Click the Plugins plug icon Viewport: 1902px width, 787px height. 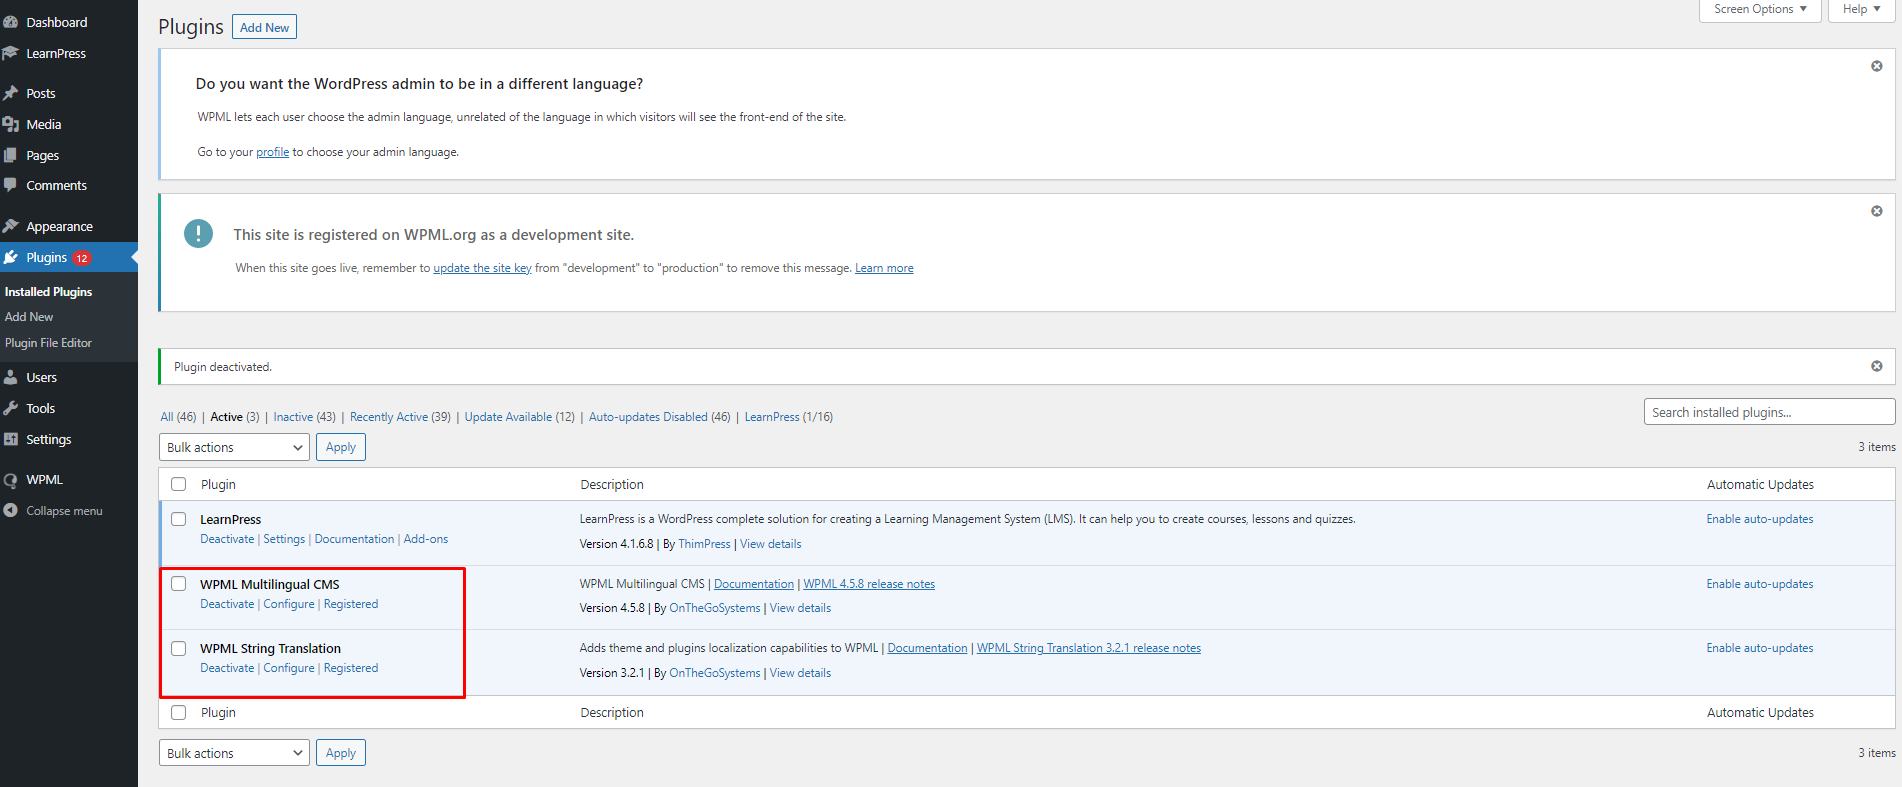click(x=11, y=257)
